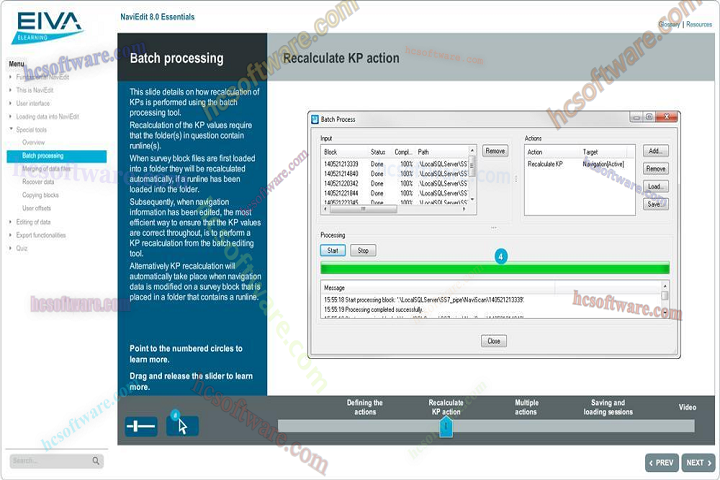Select the slider handle at Recalculate KP action
This screenshot has height=480, width=720.
(445, 427)
